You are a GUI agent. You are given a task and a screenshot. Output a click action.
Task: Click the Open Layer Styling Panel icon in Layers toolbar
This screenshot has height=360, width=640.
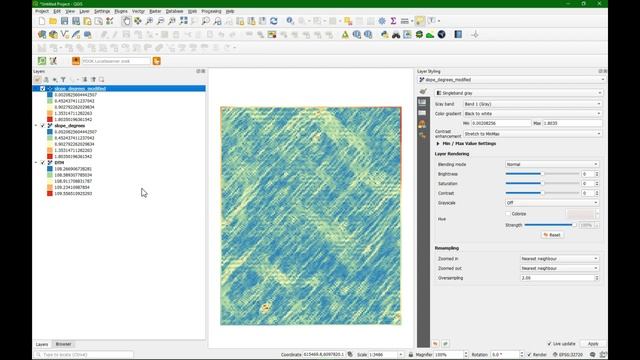[x=38, y=80]
